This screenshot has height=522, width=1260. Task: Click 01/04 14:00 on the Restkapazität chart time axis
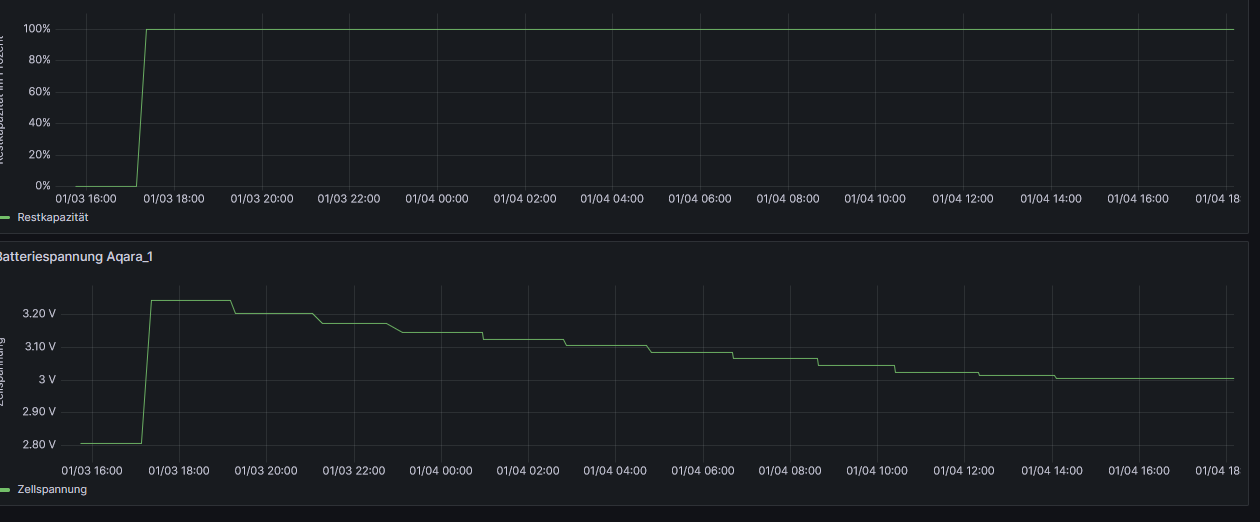point(1051,199)
